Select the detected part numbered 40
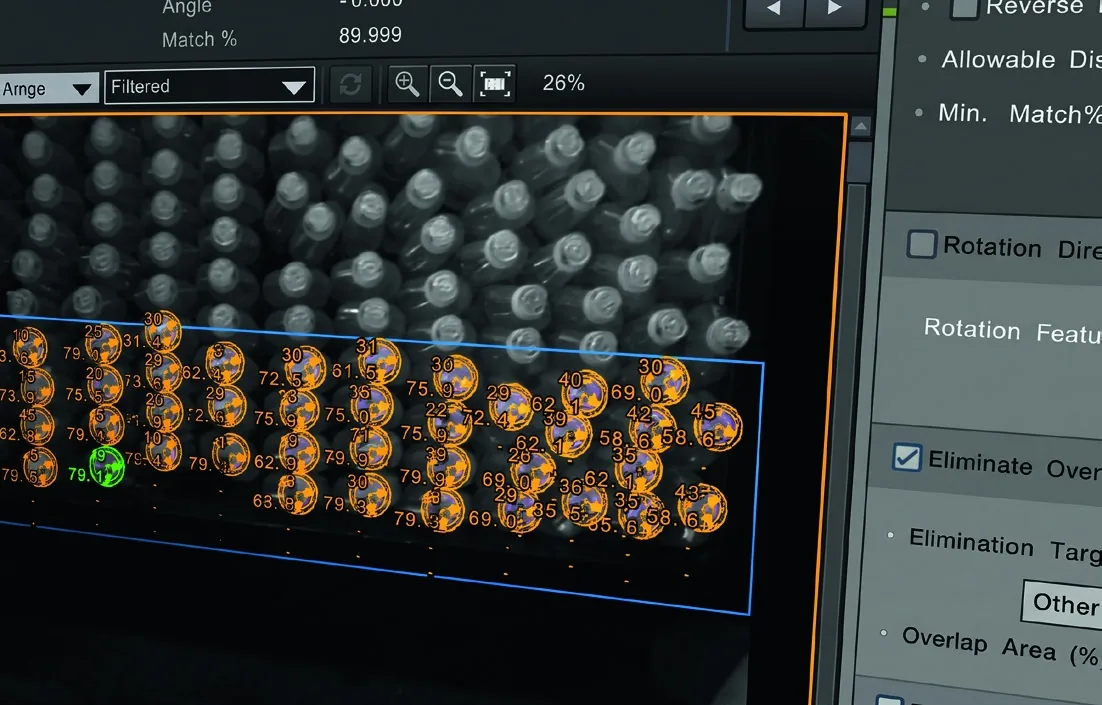 [584, 392]
